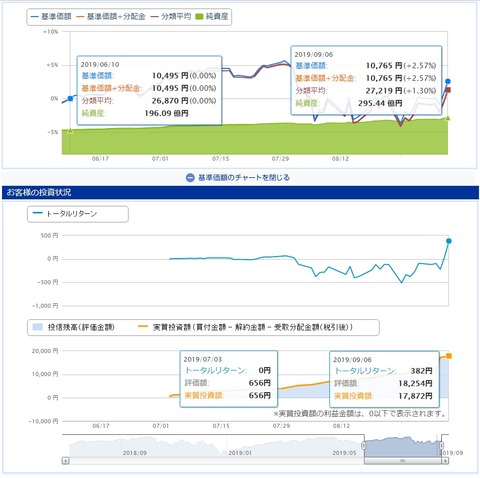The height and width of the screenshot is (478, 480).
Task: Click the left range handle of the navigator
Action: pos(364,445)
